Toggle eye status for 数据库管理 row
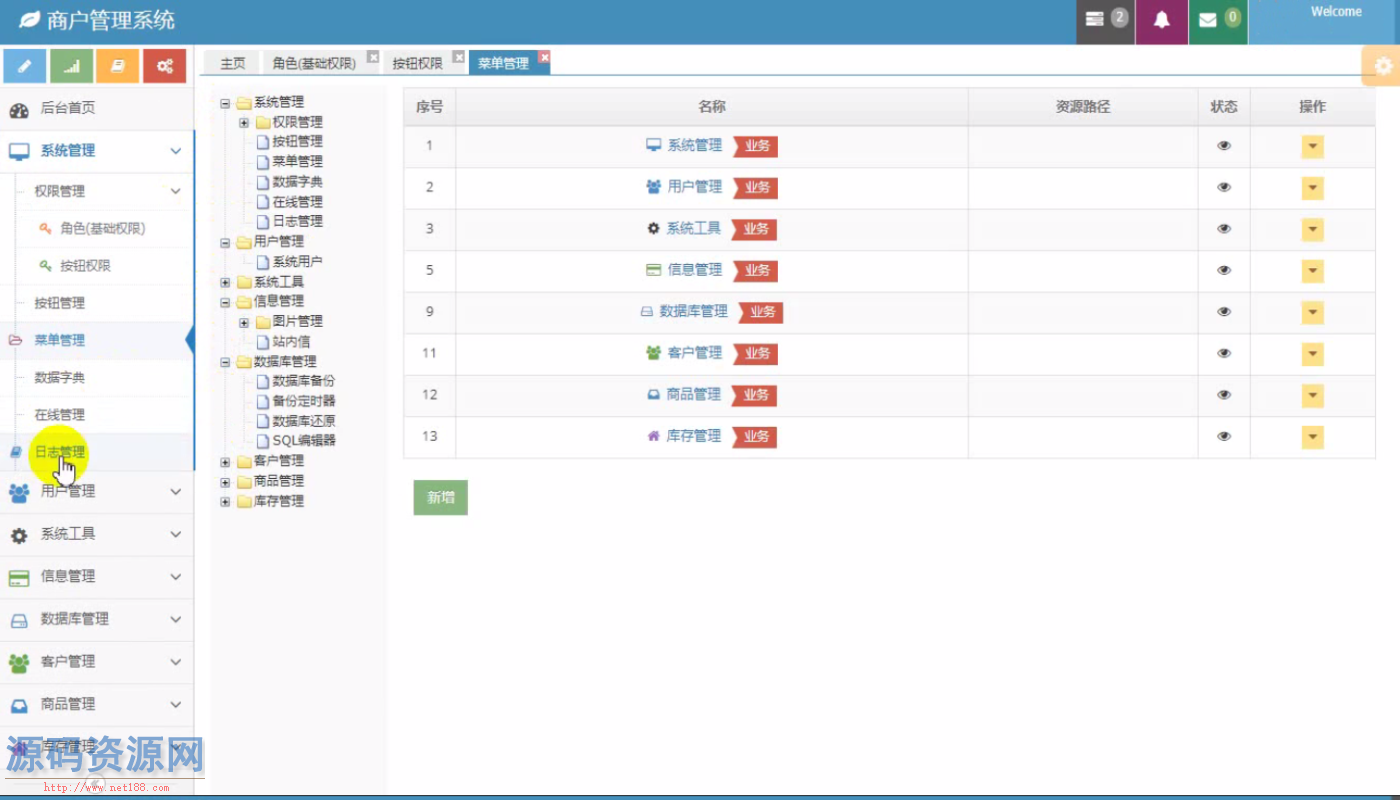This screenshot has width=1400, height=800. [x=1224, y=312]
